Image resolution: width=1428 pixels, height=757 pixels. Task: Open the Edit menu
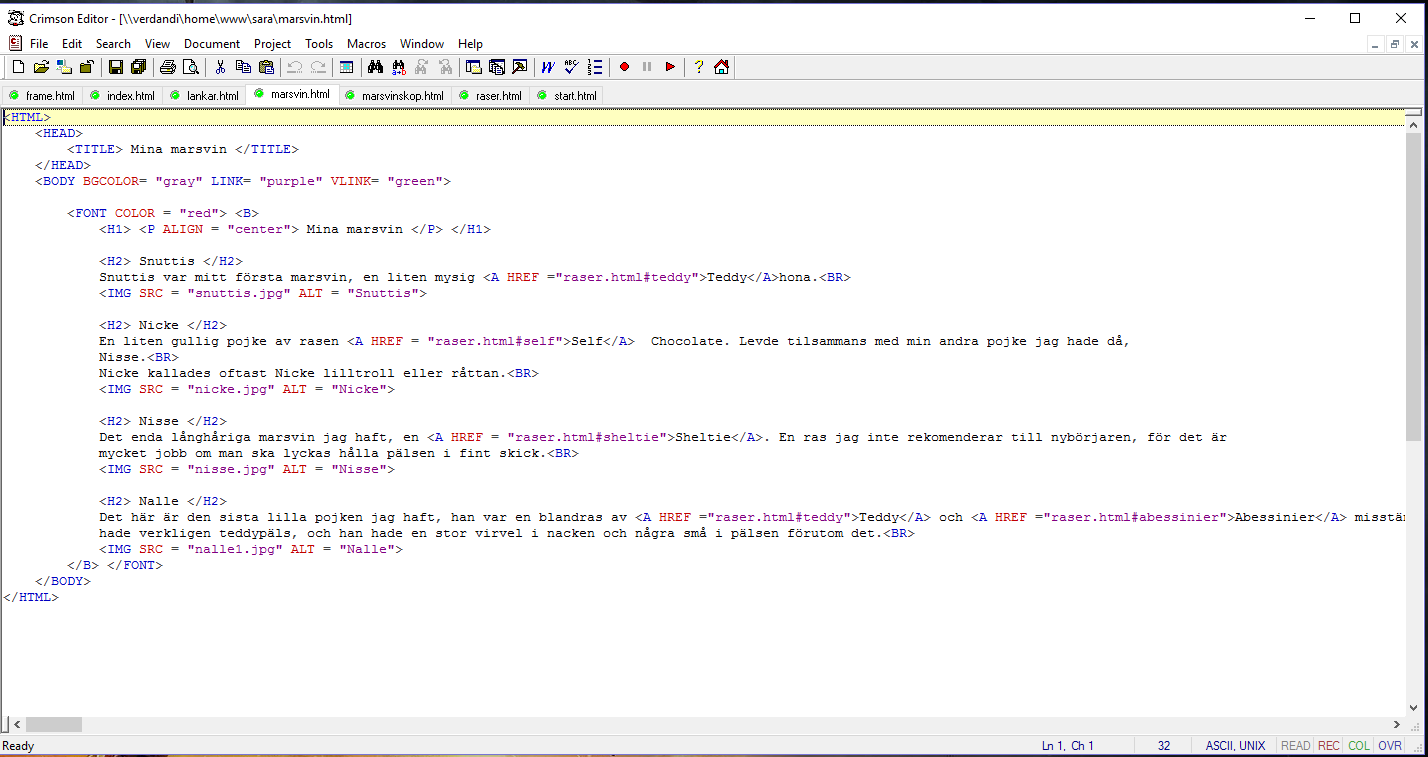tap(72, 44)
